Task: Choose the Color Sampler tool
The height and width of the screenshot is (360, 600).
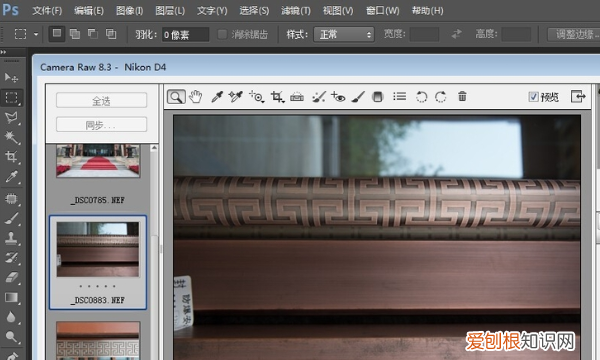Action: pyautogui.click(x=235, y=97)
